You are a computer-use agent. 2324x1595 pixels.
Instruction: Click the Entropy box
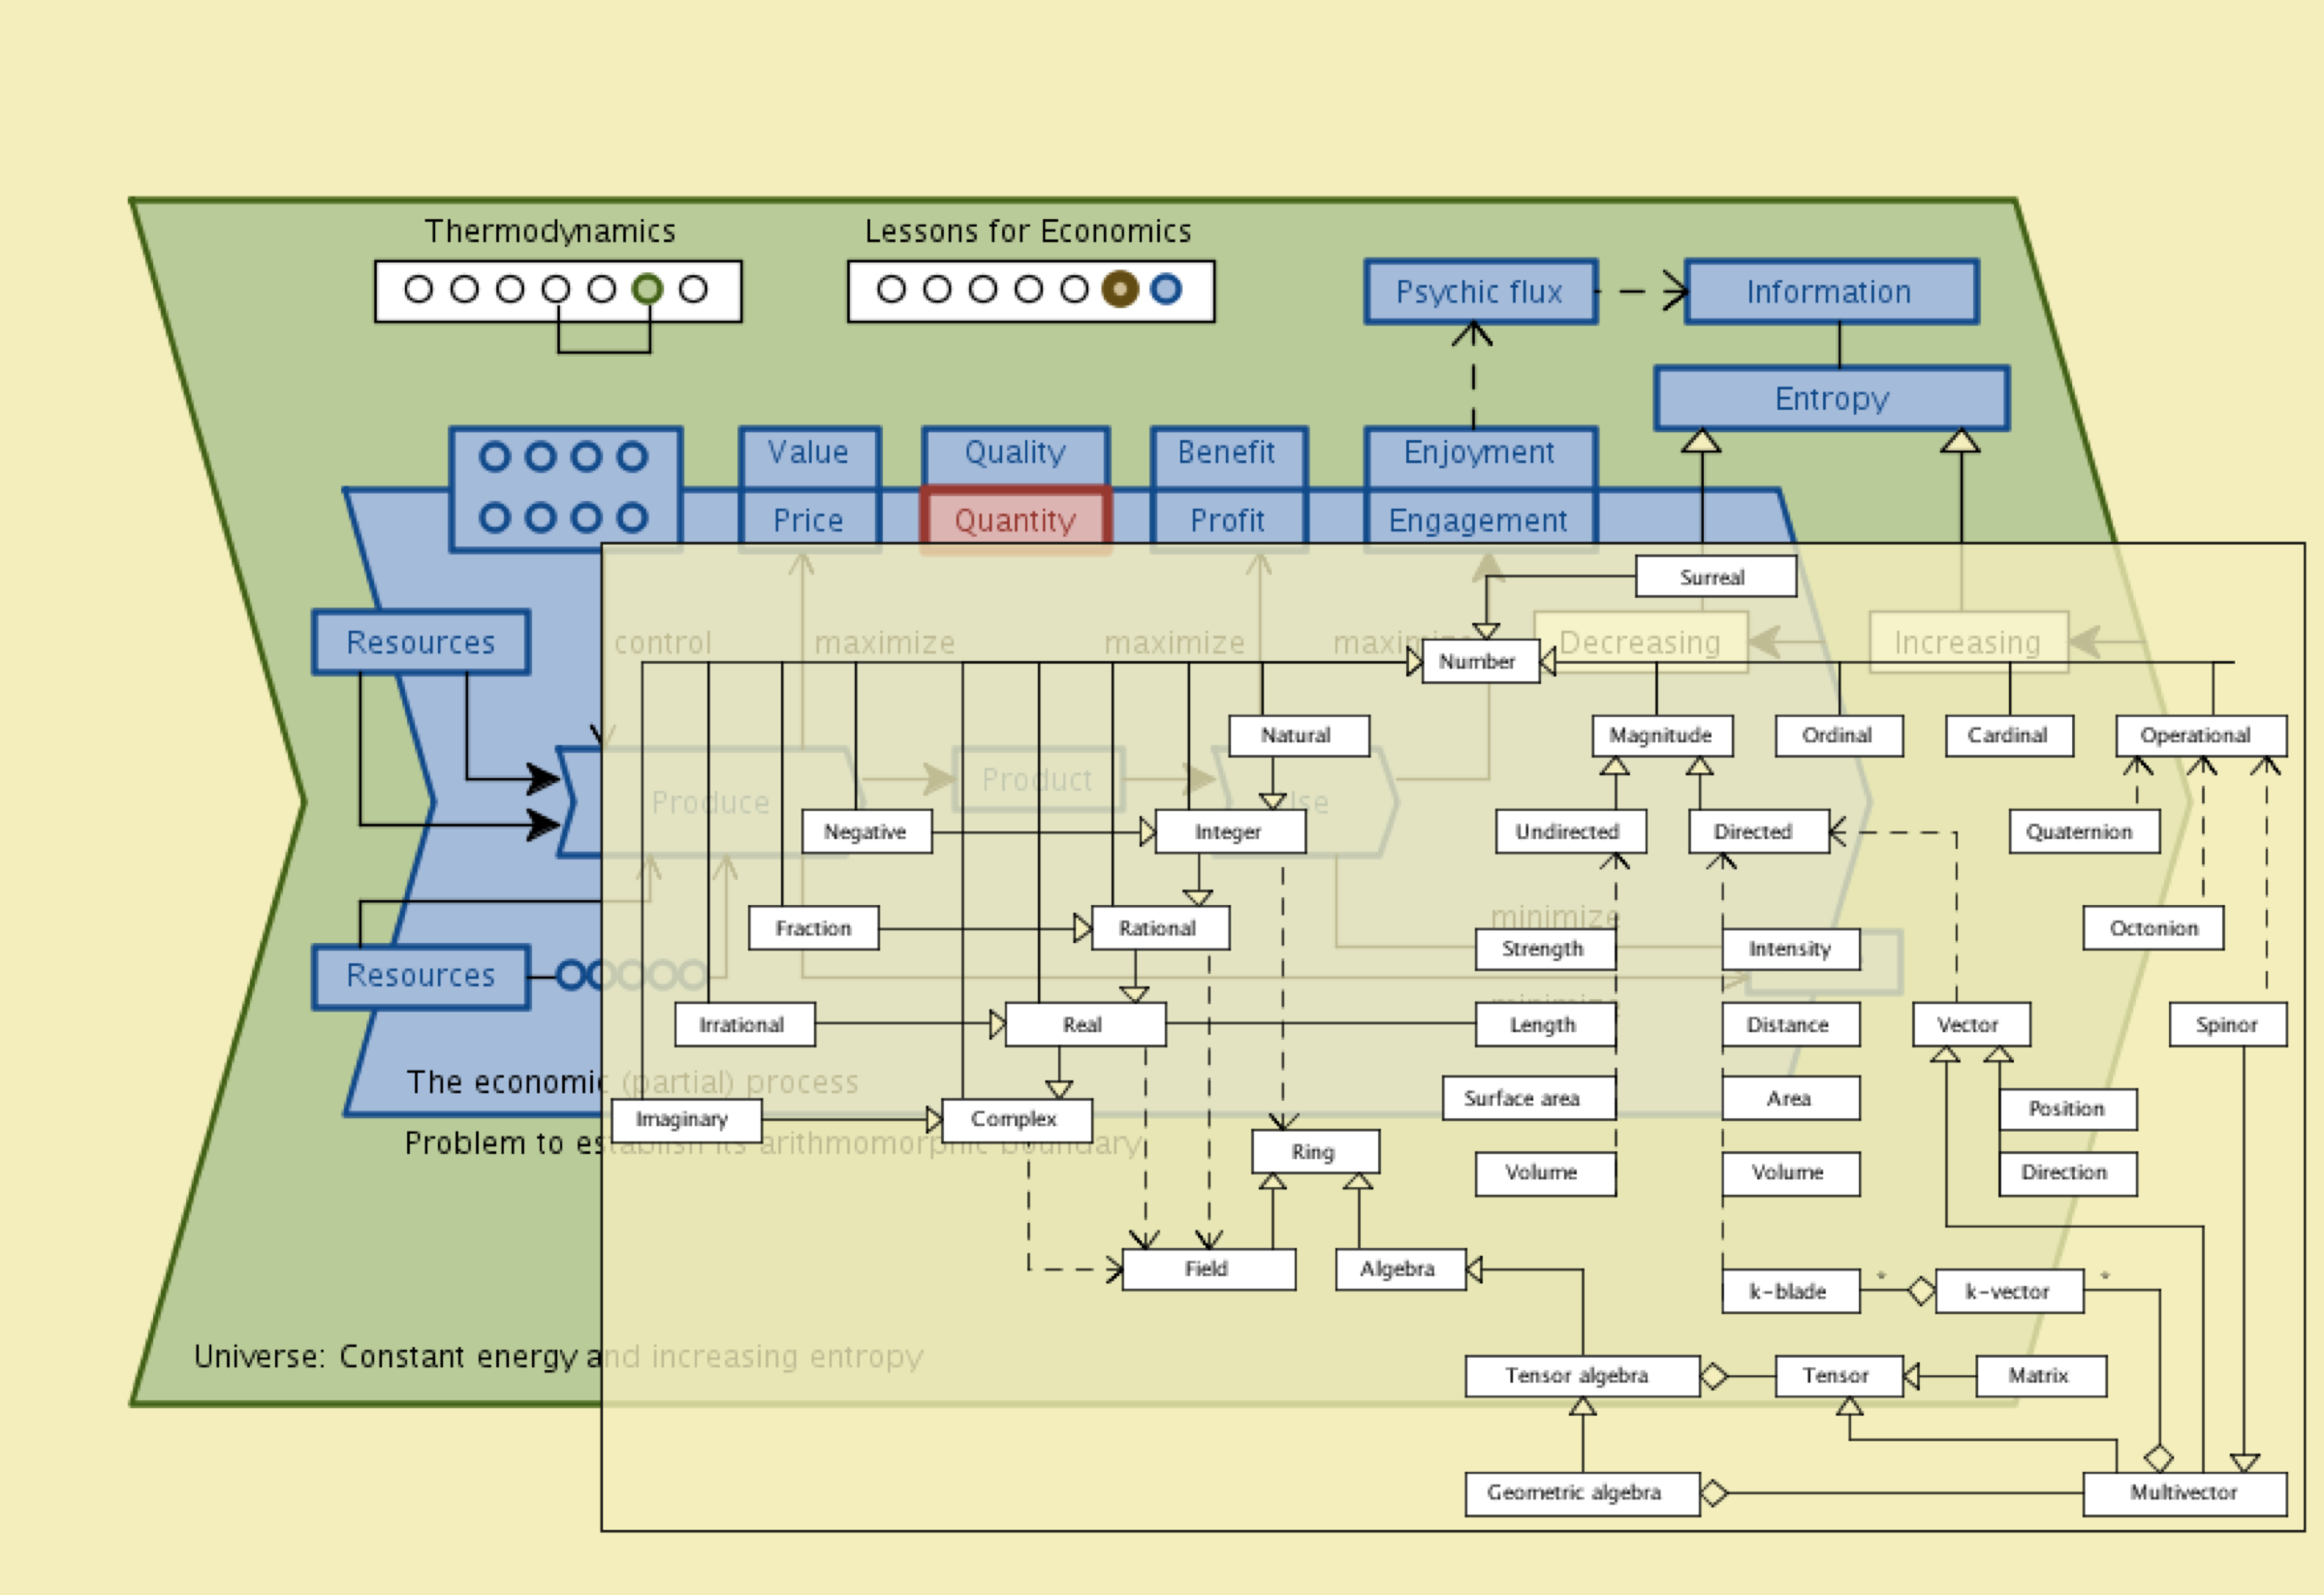coord(1831,398)
